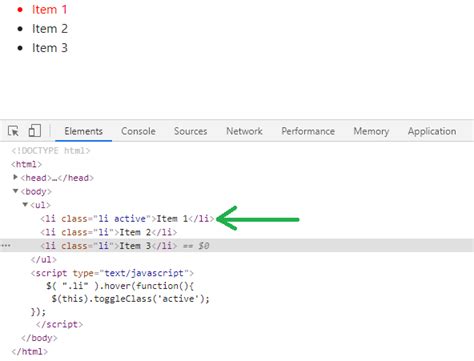Click the toggleClass('active') code line
The height and width of the screenshot is (361, 474).
click(130, 298)
